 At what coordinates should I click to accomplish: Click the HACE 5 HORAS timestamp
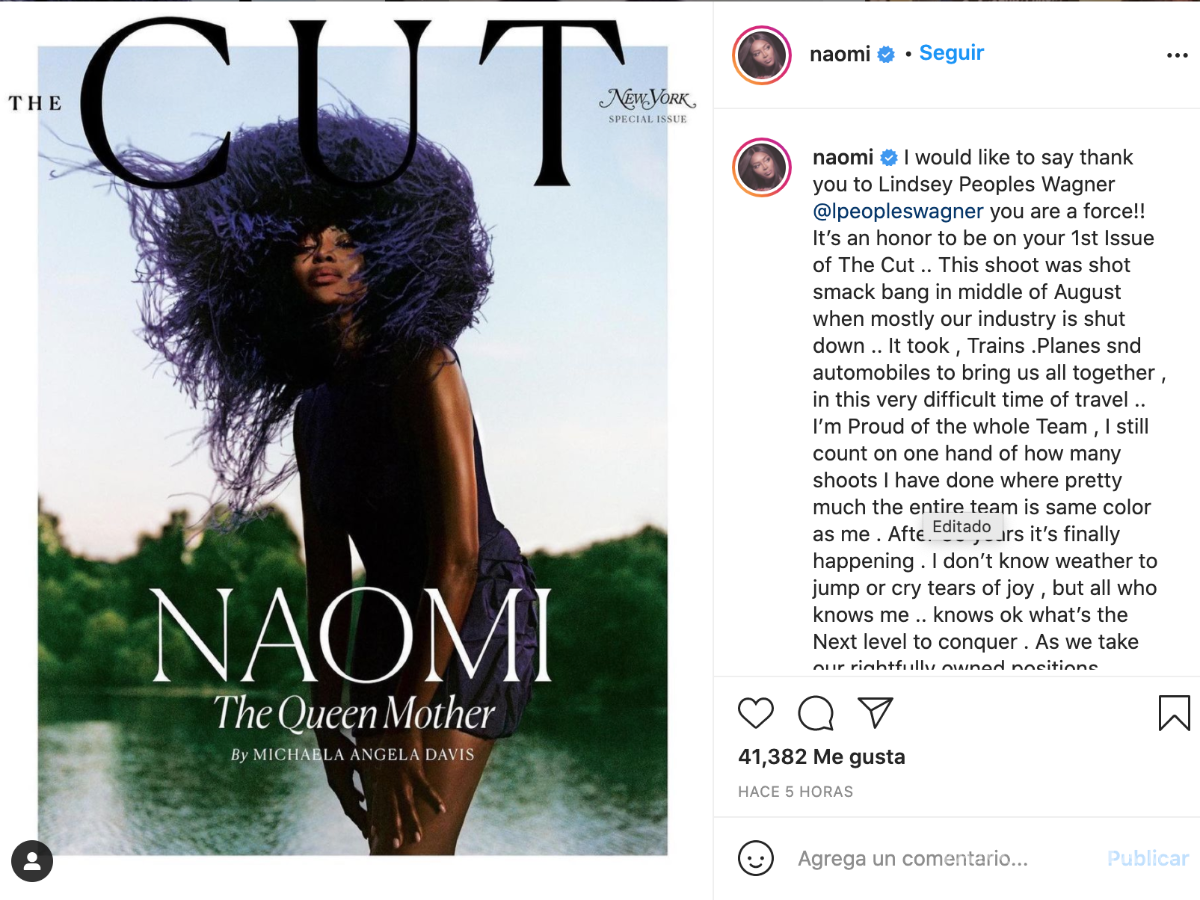796,792
